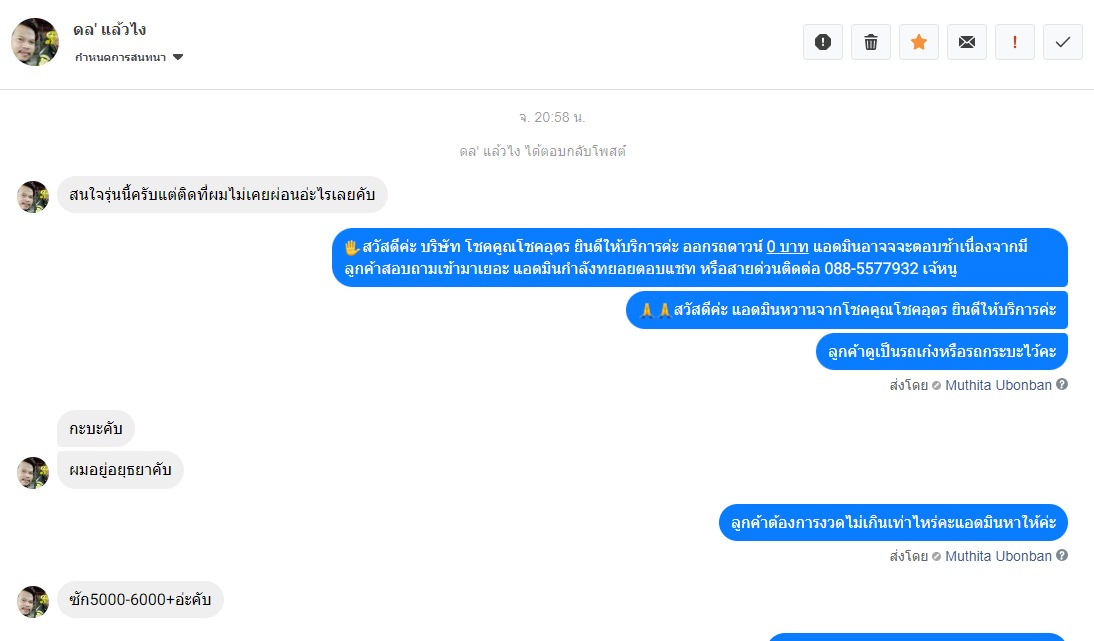Click avatar next to ผมอยู่อยุธยาคับ message
Screen dimensions: 1094x641
[x=33, y=473]
